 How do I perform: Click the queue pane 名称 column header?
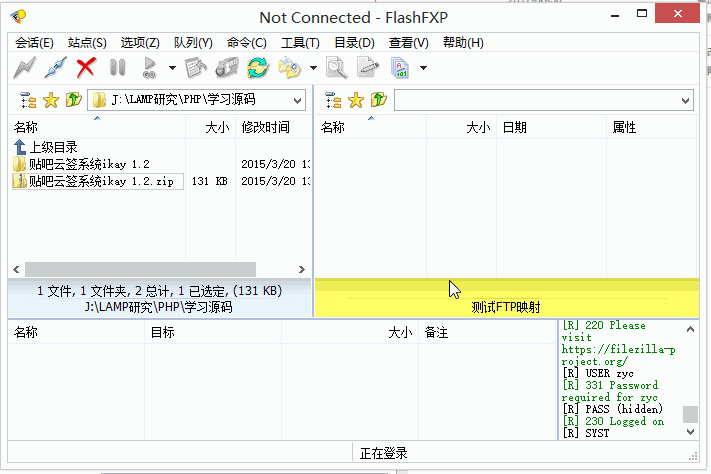coord(76,332)
